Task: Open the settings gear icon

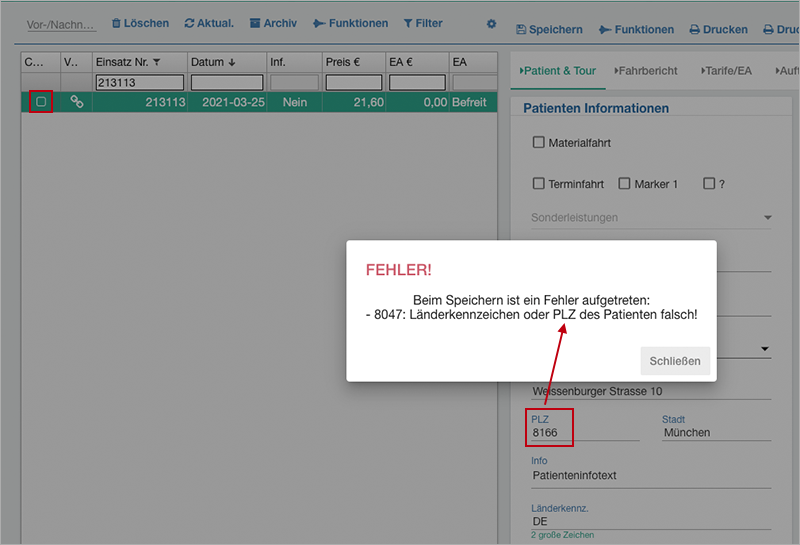Action: (491, 23)
